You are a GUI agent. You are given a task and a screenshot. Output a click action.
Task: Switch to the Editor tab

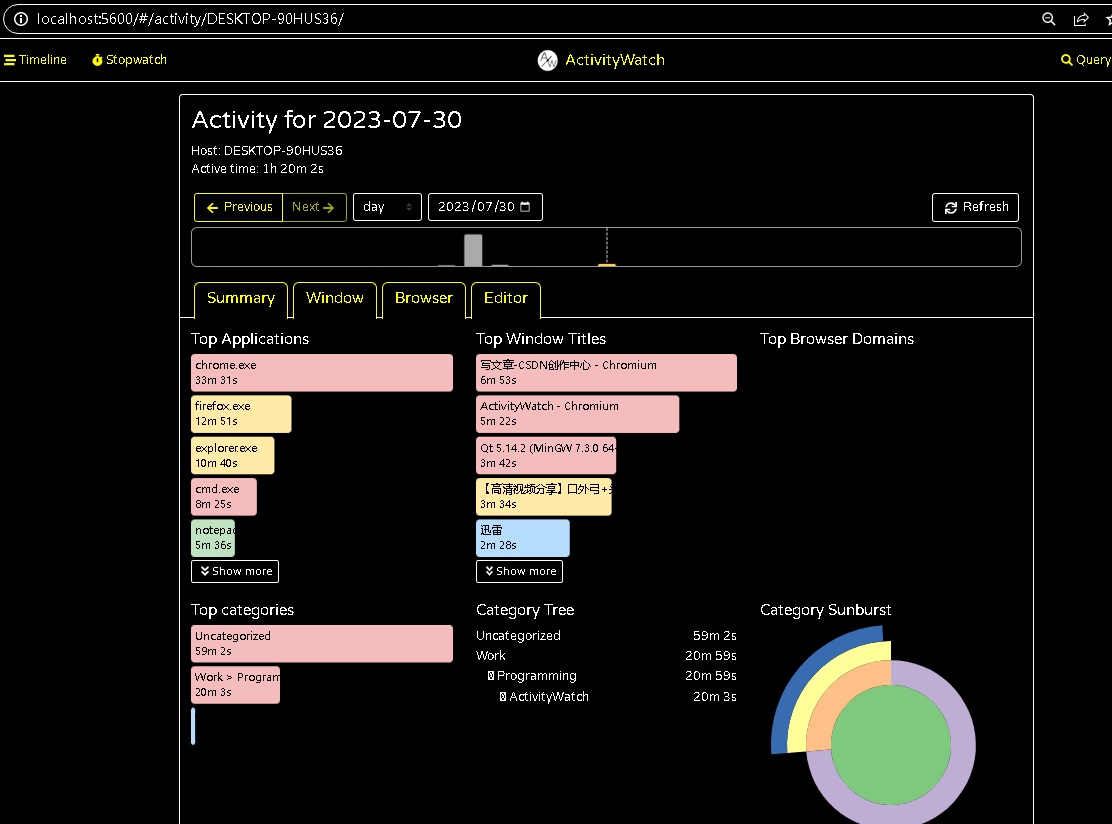[506, 299]
